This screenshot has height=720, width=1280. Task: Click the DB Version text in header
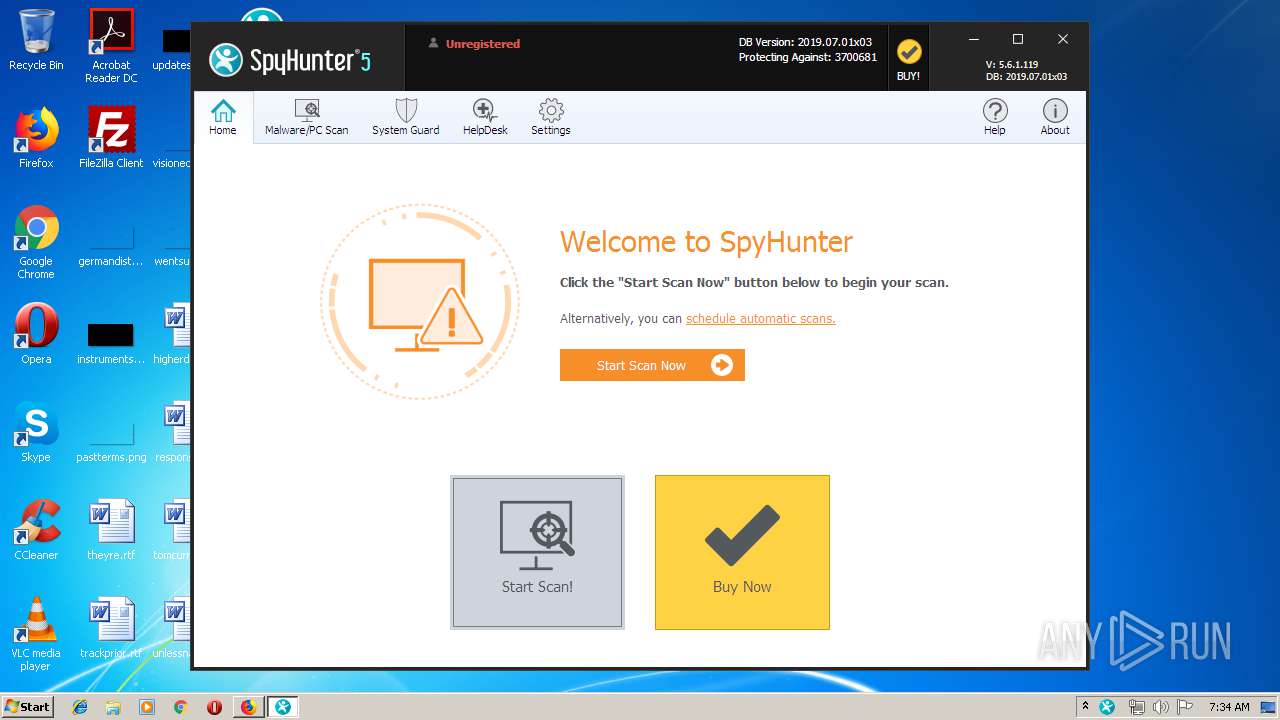coord(805,42)
